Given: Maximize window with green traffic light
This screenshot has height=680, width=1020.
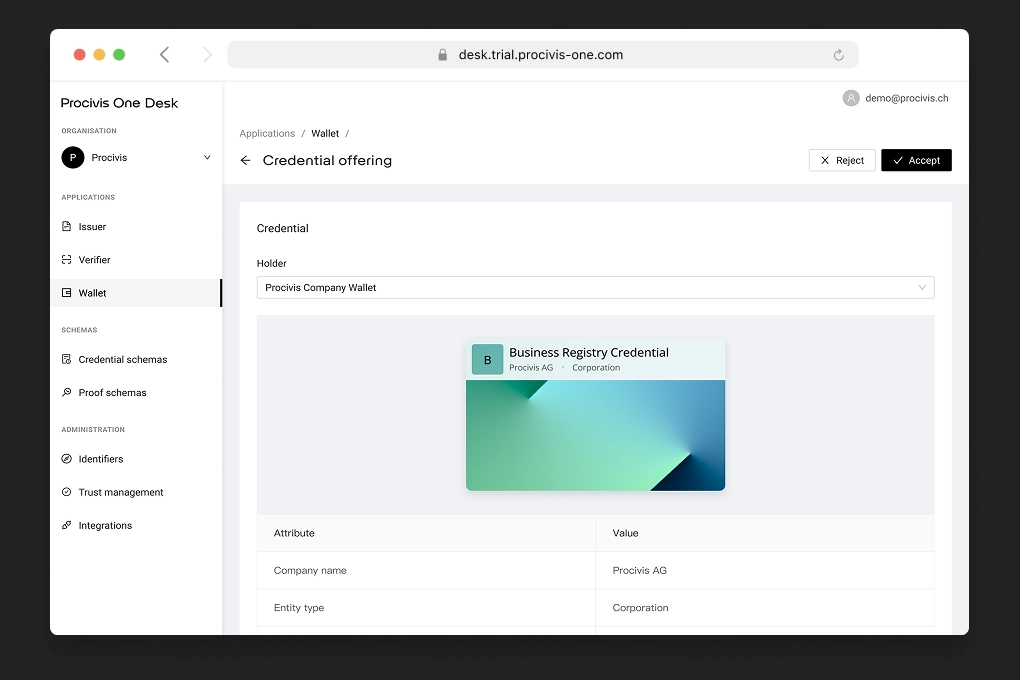Looking at the screenshot, I should point(119,55).
